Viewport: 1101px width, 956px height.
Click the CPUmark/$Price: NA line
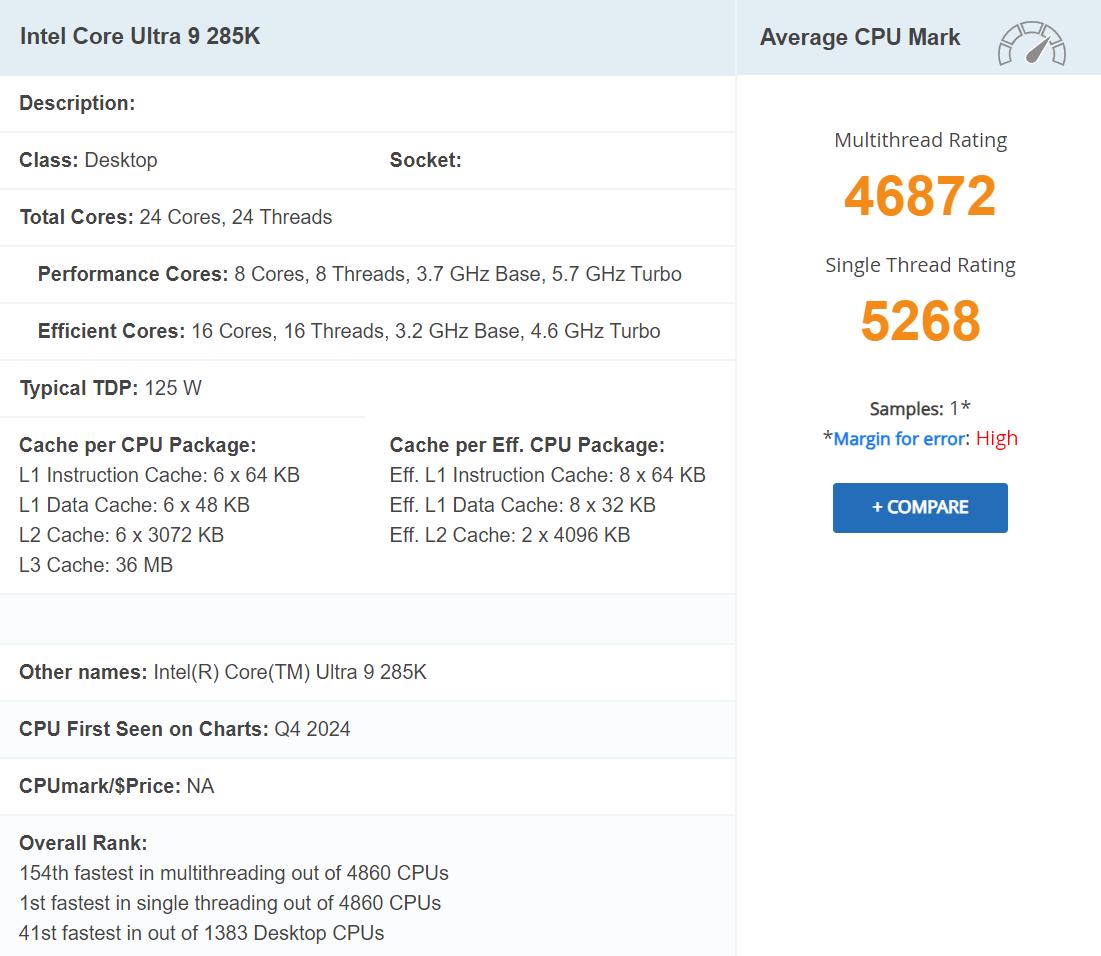[117, 786]
